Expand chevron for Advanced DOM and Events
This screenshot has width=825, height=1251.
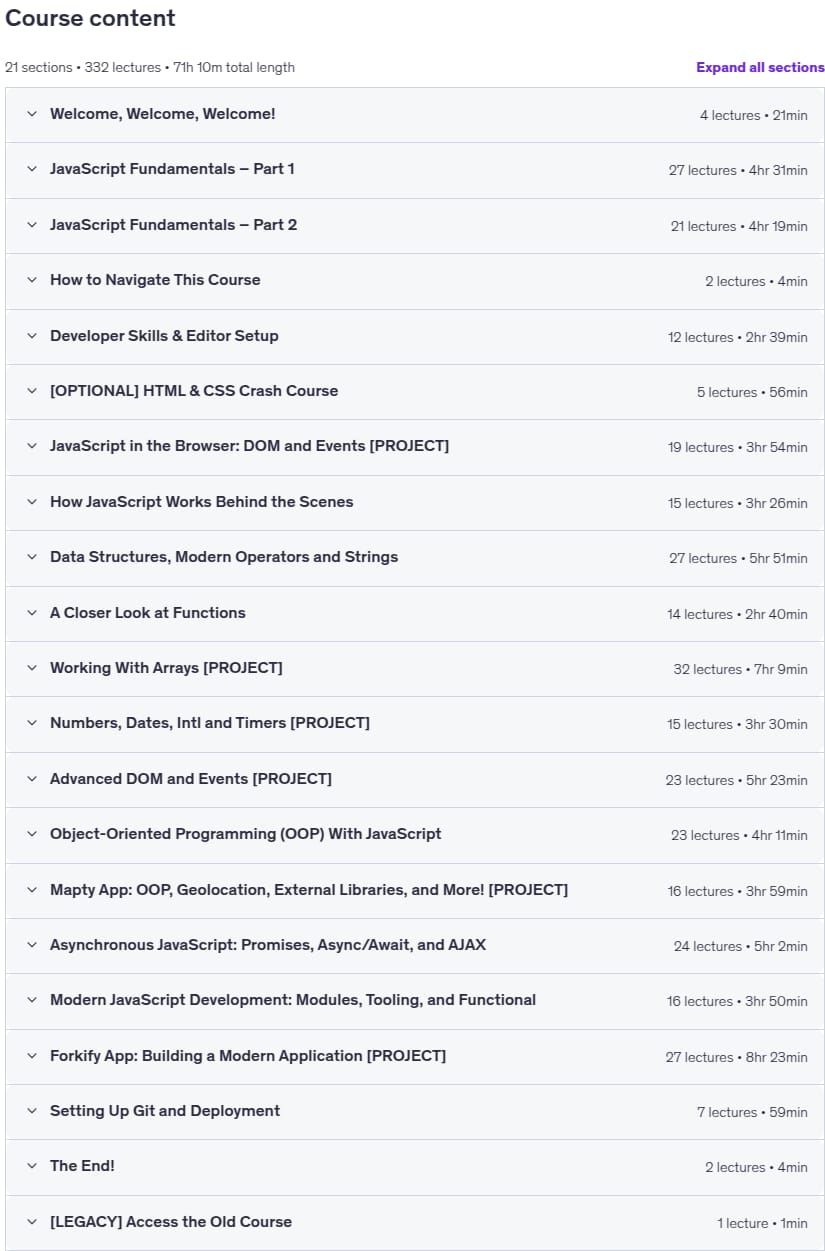point(32,780)
